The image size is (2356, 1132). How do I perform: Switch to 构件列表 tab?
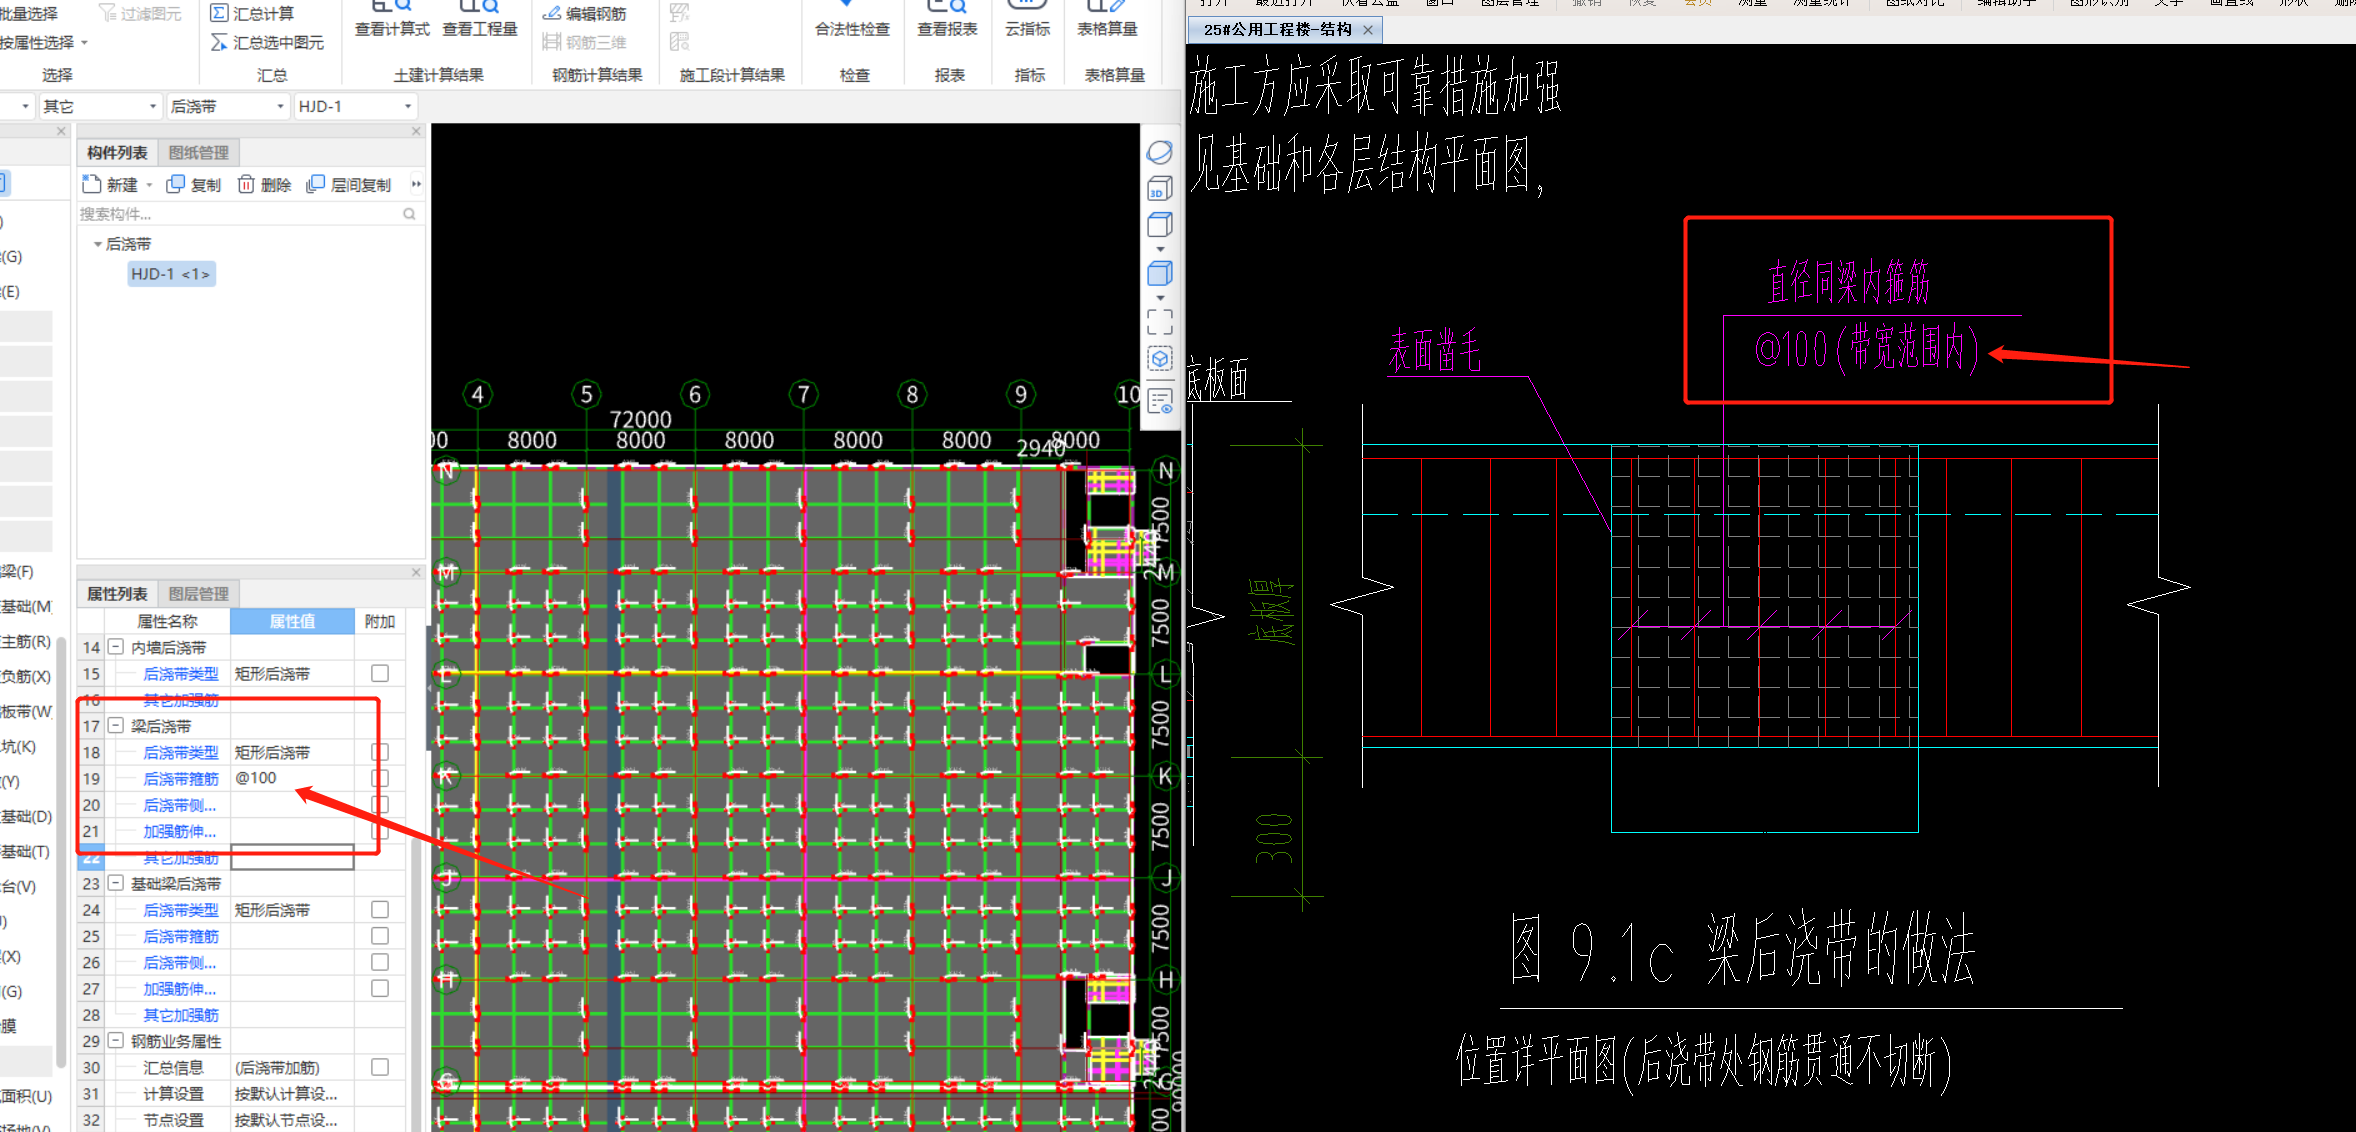pos(117,152)
